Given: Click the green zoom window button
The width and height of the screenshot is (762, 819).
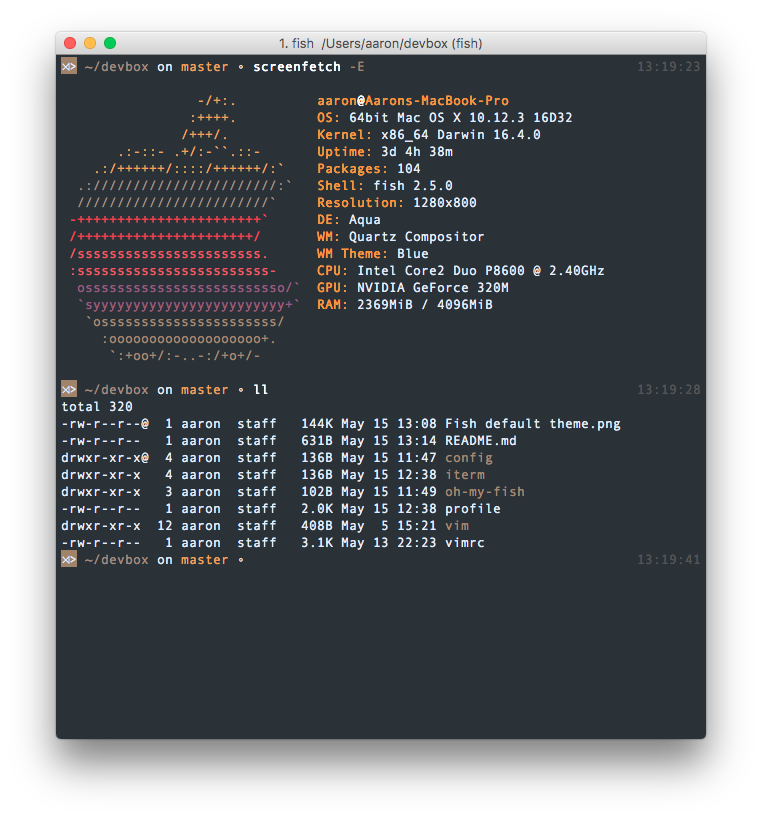Looking at the screenshot, I should pyautogui.click(x=110, y=43).
